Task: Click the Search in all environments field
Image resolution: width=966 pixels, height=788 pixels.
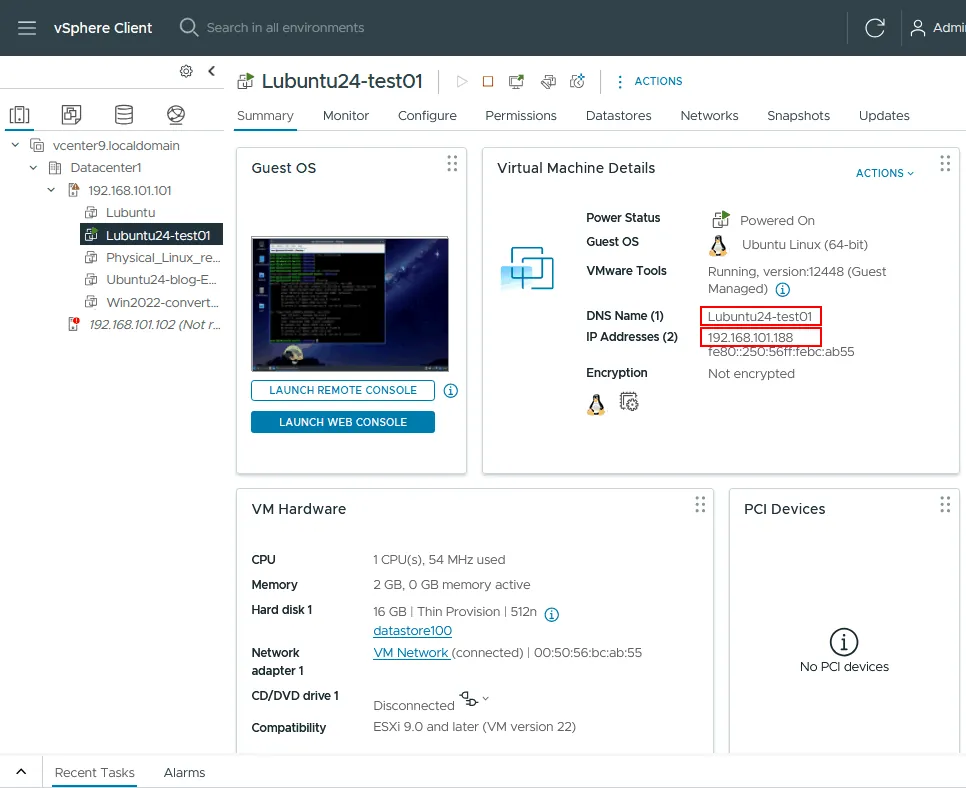Action: click(x=285, y=28)
